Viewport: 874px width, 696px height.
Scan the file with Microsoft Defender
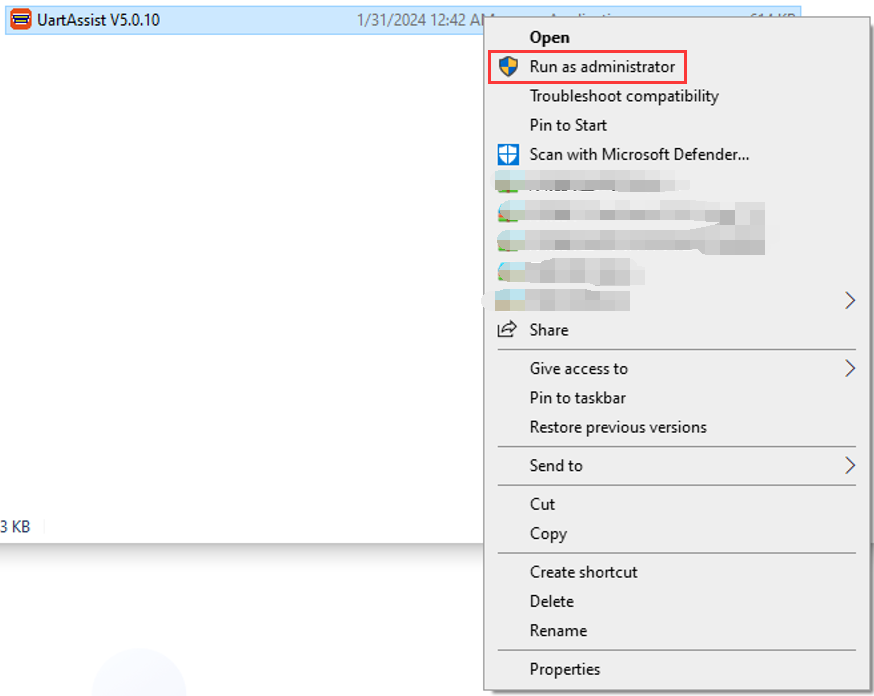tap(640, 154)
